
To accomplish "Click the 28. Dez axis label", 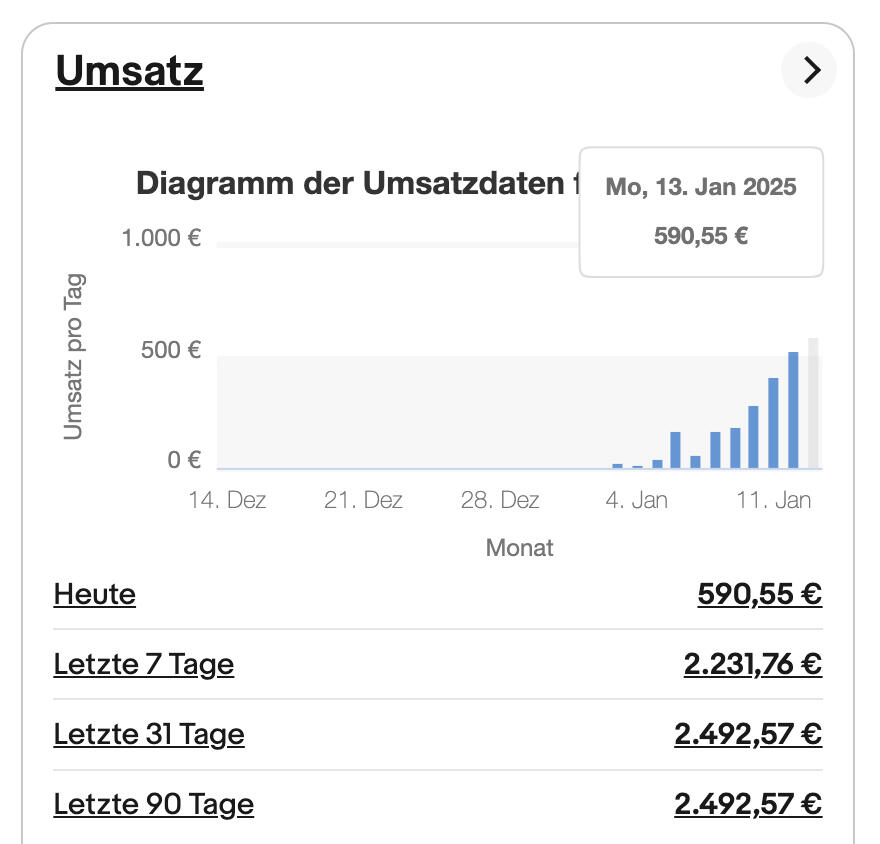I will 500,500.
